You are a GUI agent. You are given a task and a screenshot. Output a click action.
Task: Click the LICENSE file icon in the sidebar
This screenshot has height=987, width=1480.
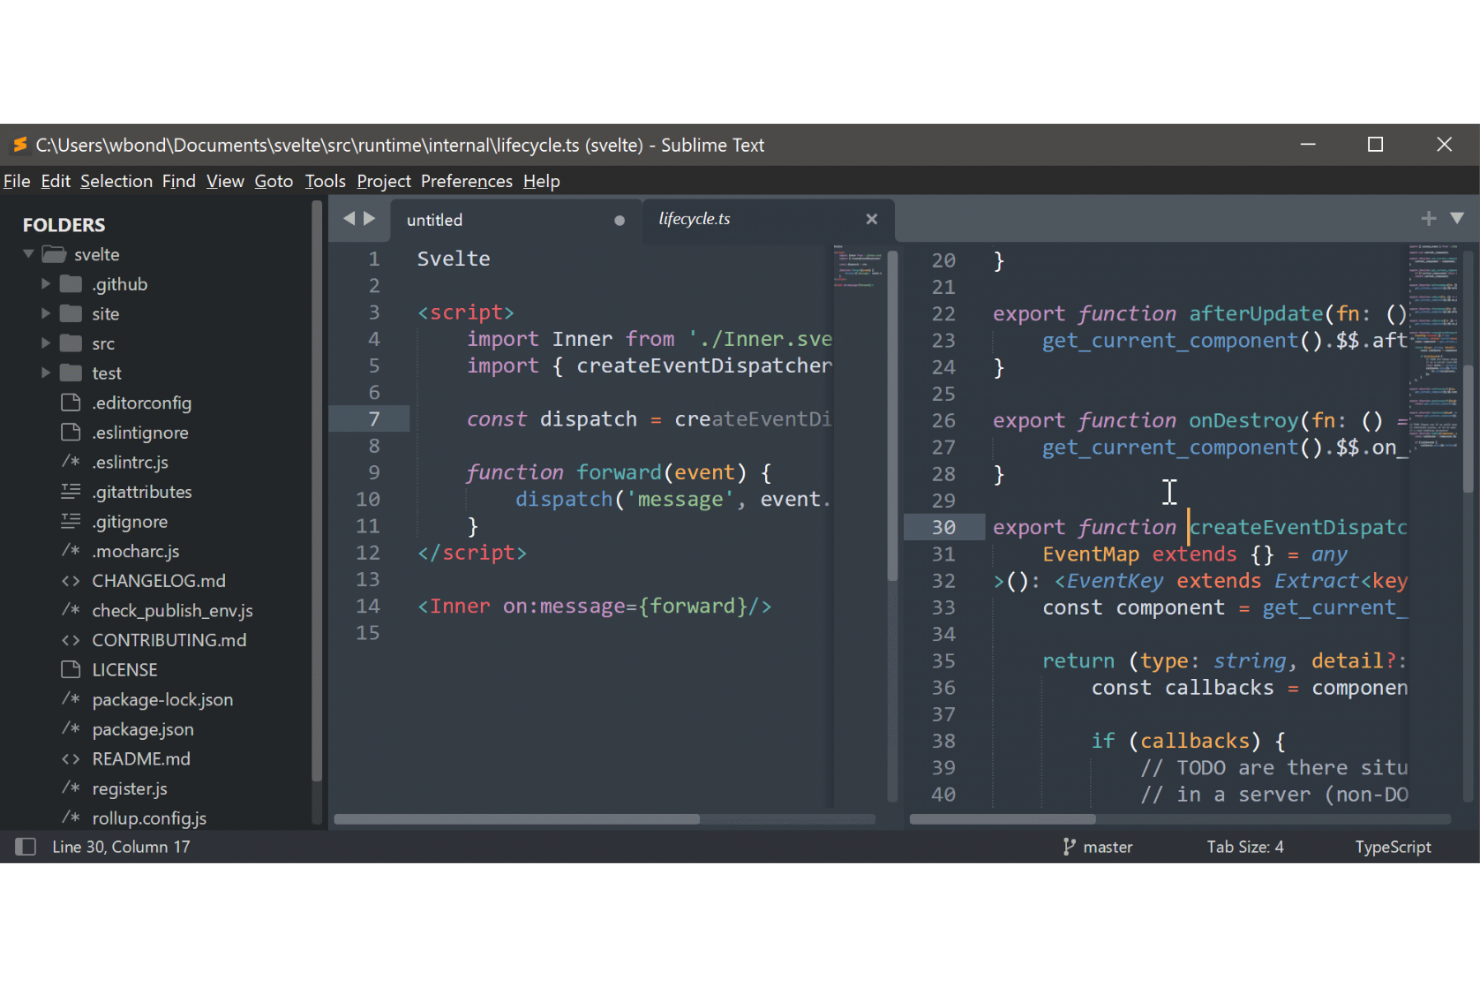click(70, 669)
